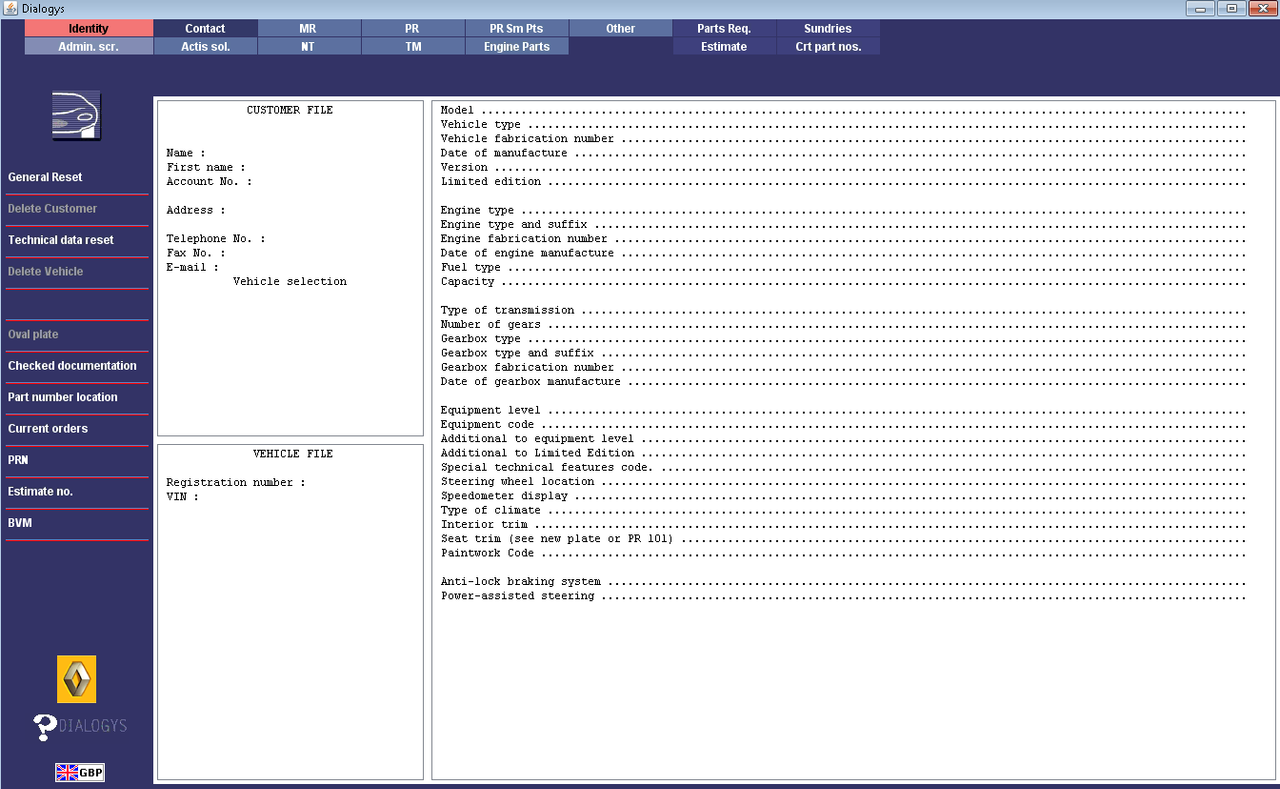Click the BVM sidebar button
The image size is (1280, 789).
click(77, 522)
